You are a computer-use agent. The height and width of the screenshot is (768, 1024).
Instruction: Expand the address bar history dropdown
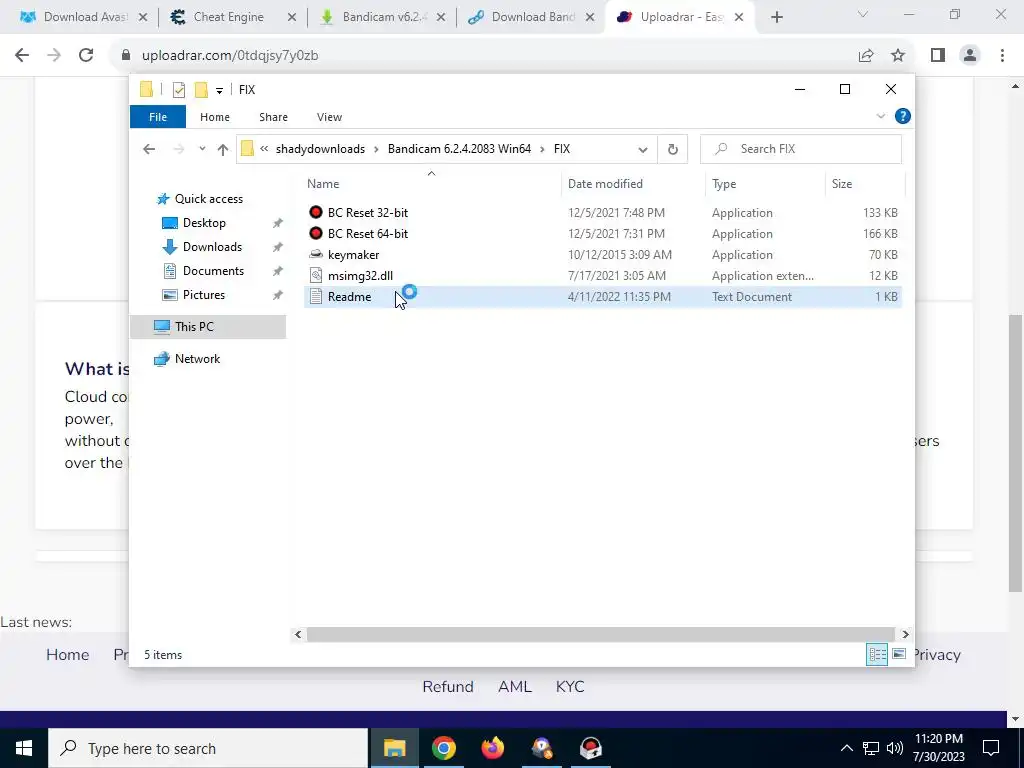(643, 150)
